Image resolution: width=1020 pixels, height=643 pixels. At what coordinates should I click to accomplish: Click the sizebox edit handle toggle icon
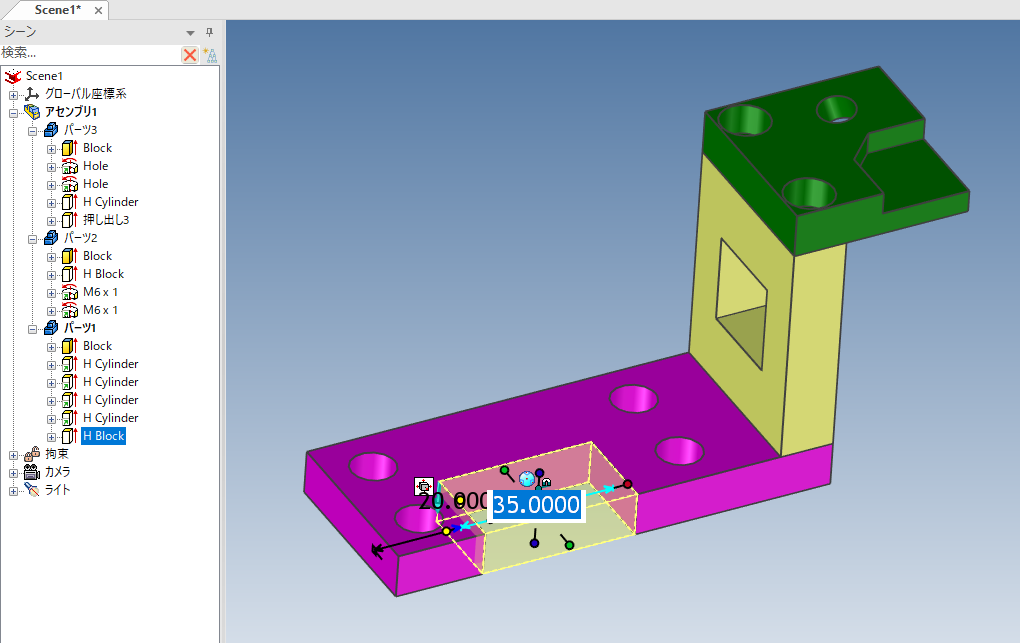point(423,487)
